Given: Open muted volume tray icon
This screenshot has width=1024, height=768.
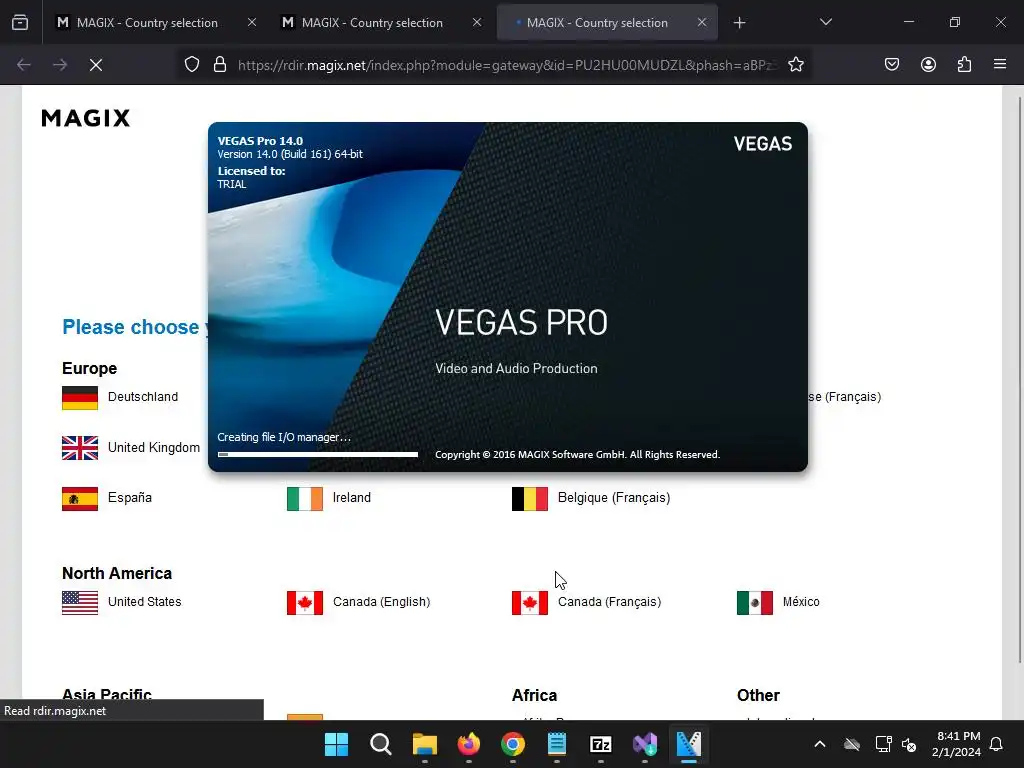Looking at the screenshot, I should [909, 744].
